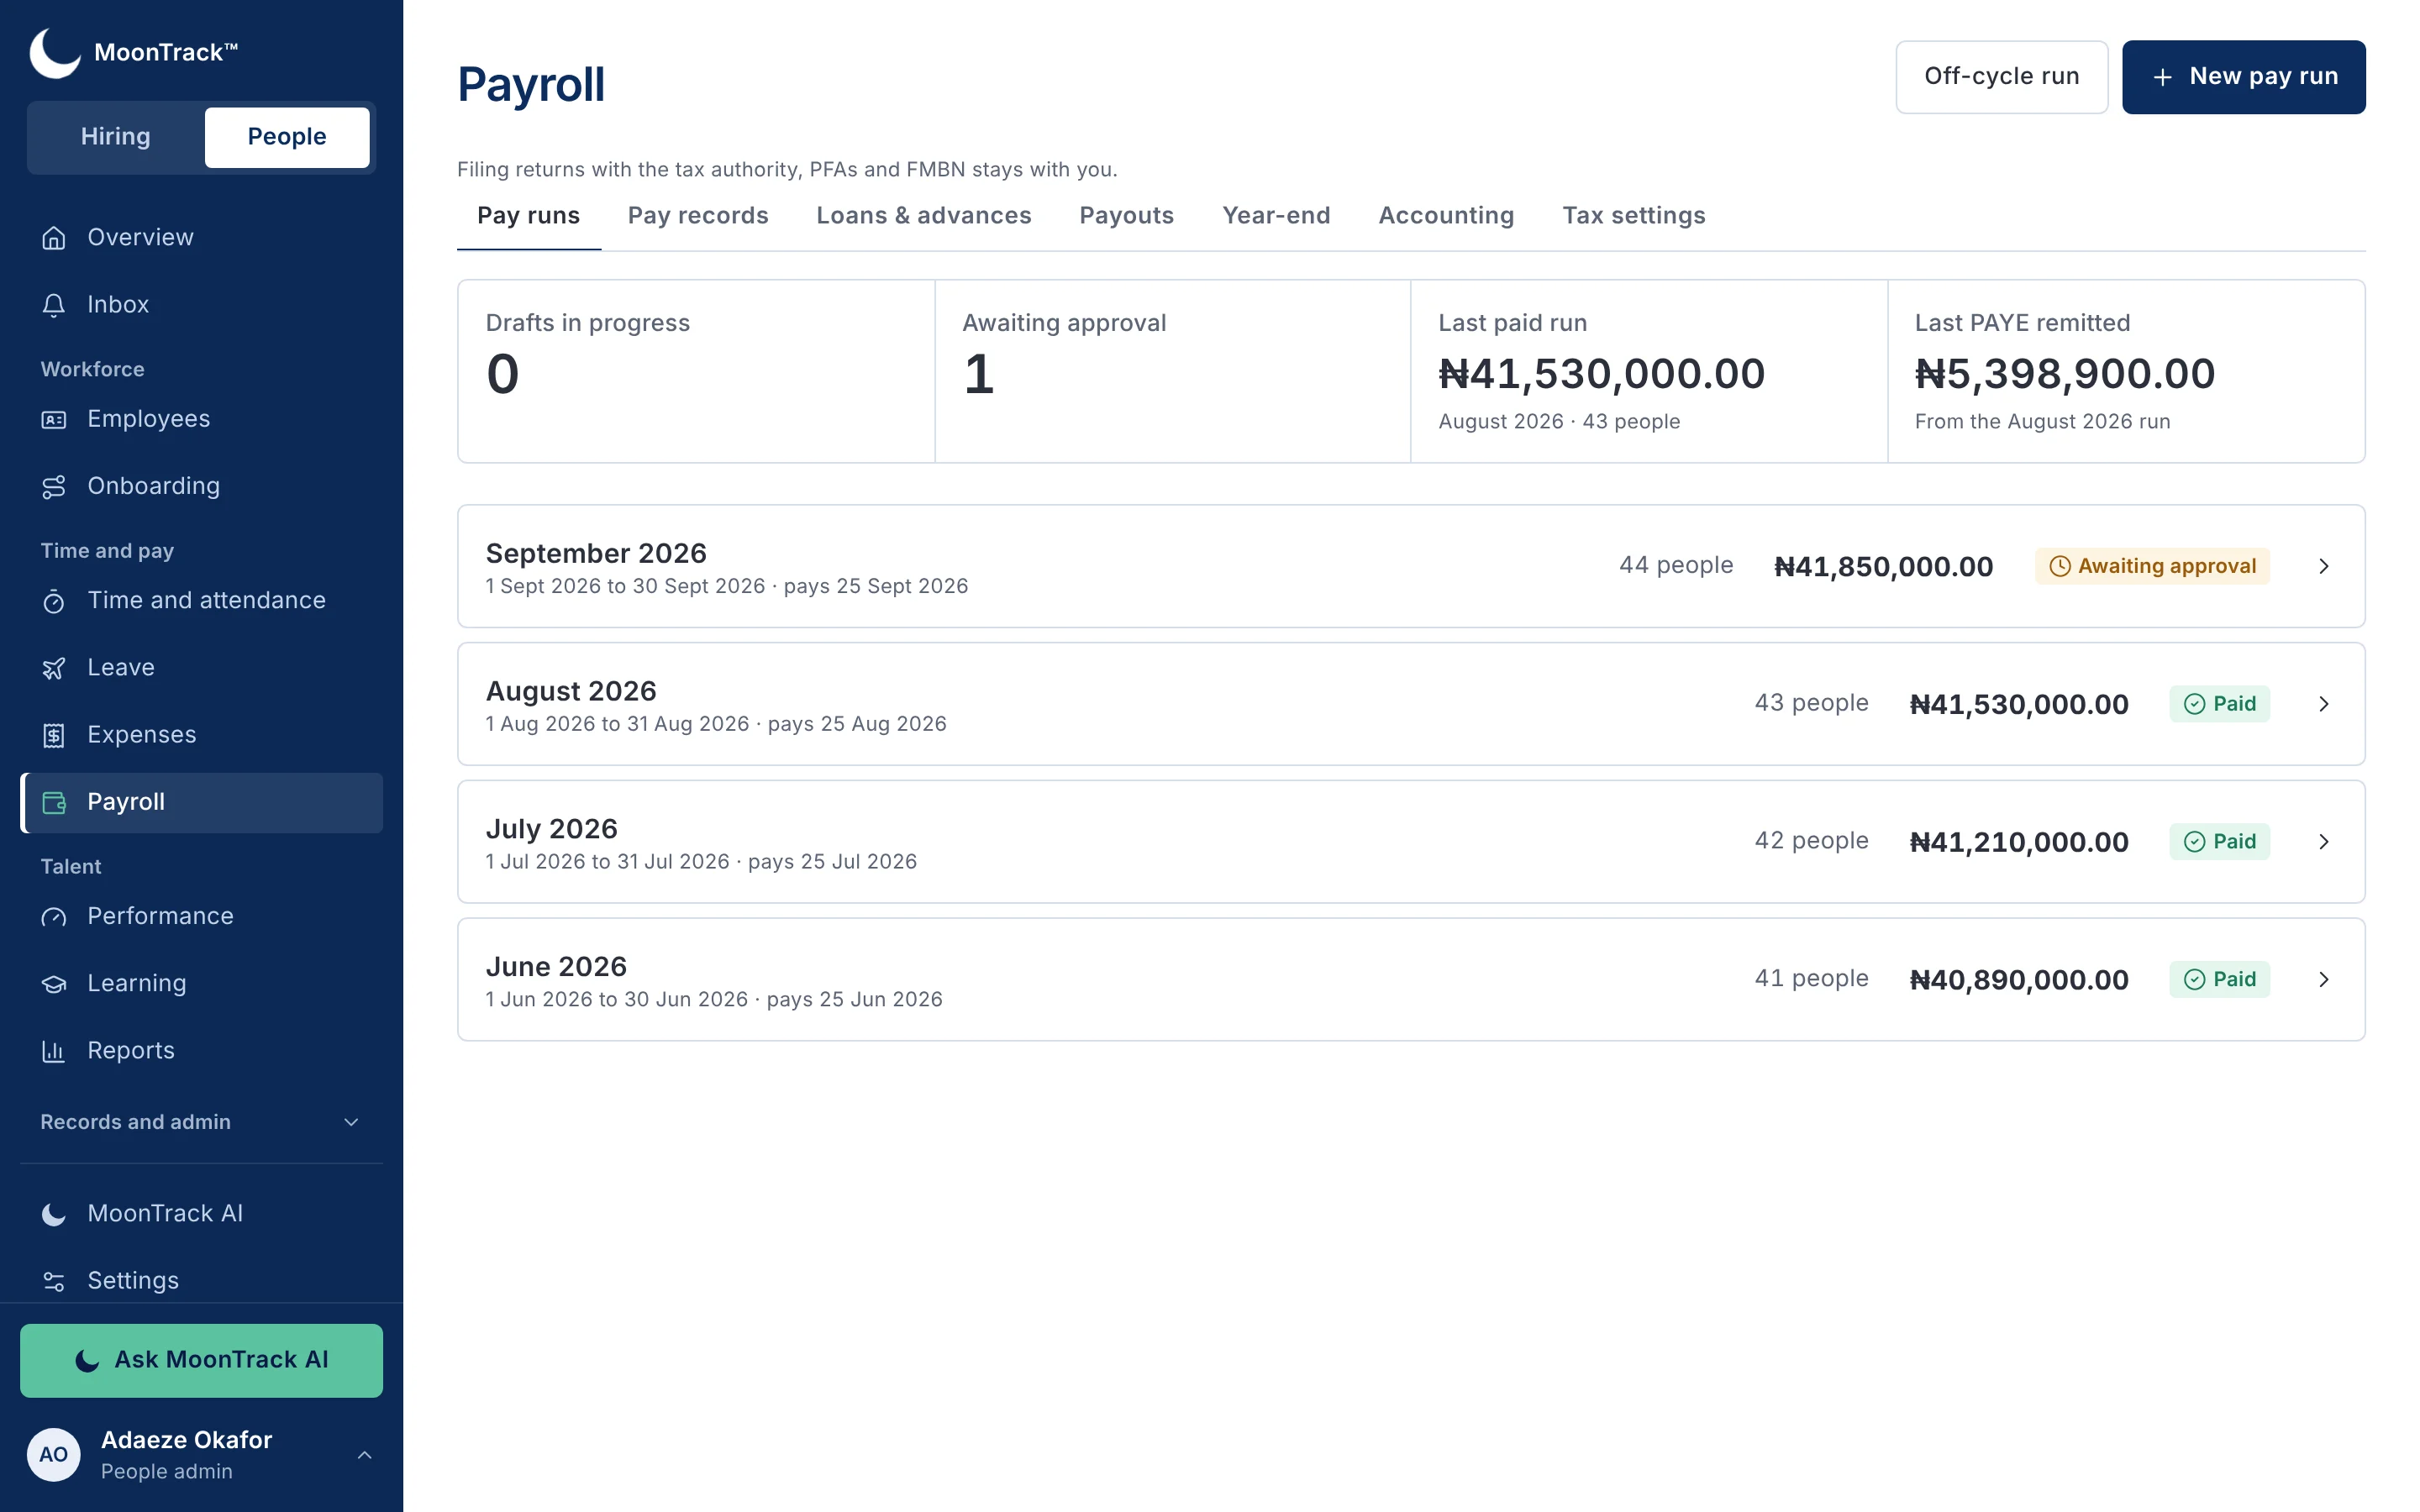This screenshot has height=1512, width=2420.
Task: Open Leave via the airplane icon
Action: [x=54, y=668]
